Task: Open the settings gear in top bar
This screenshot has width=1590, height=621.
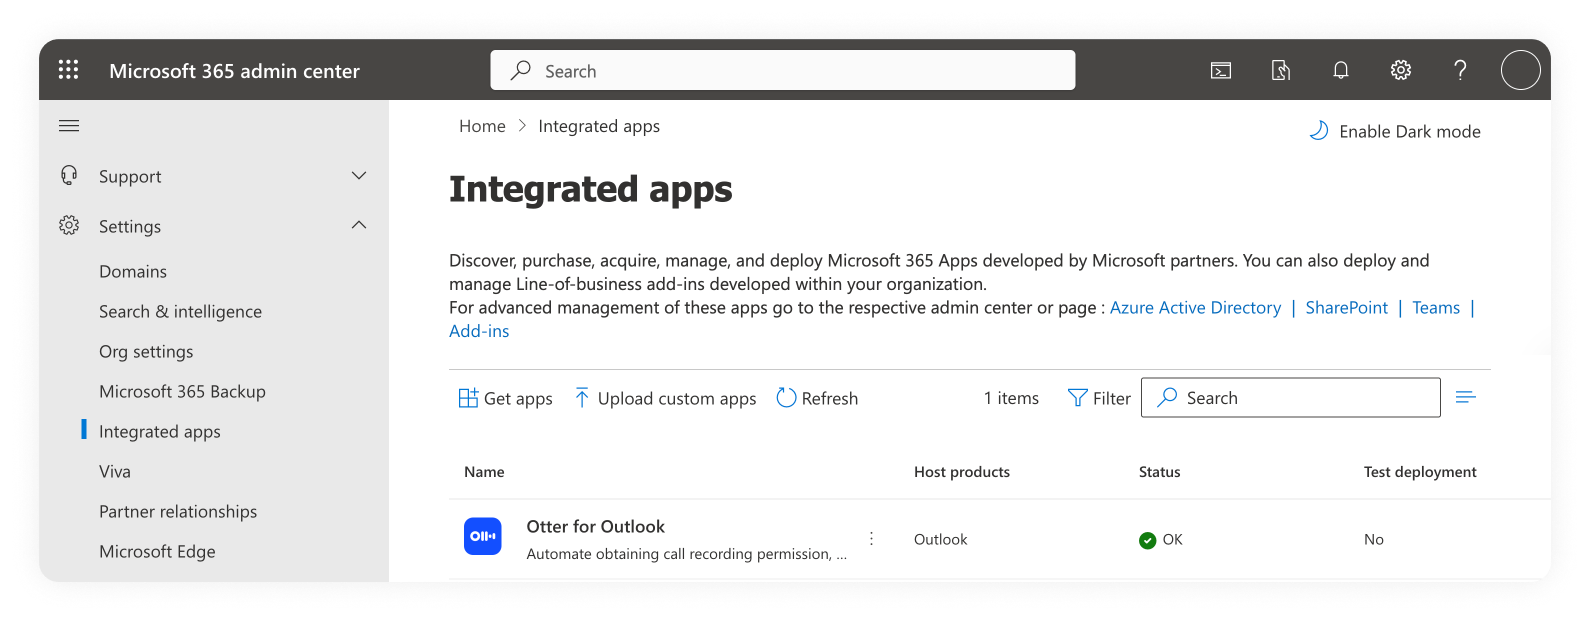Action: click(1401, 70)
